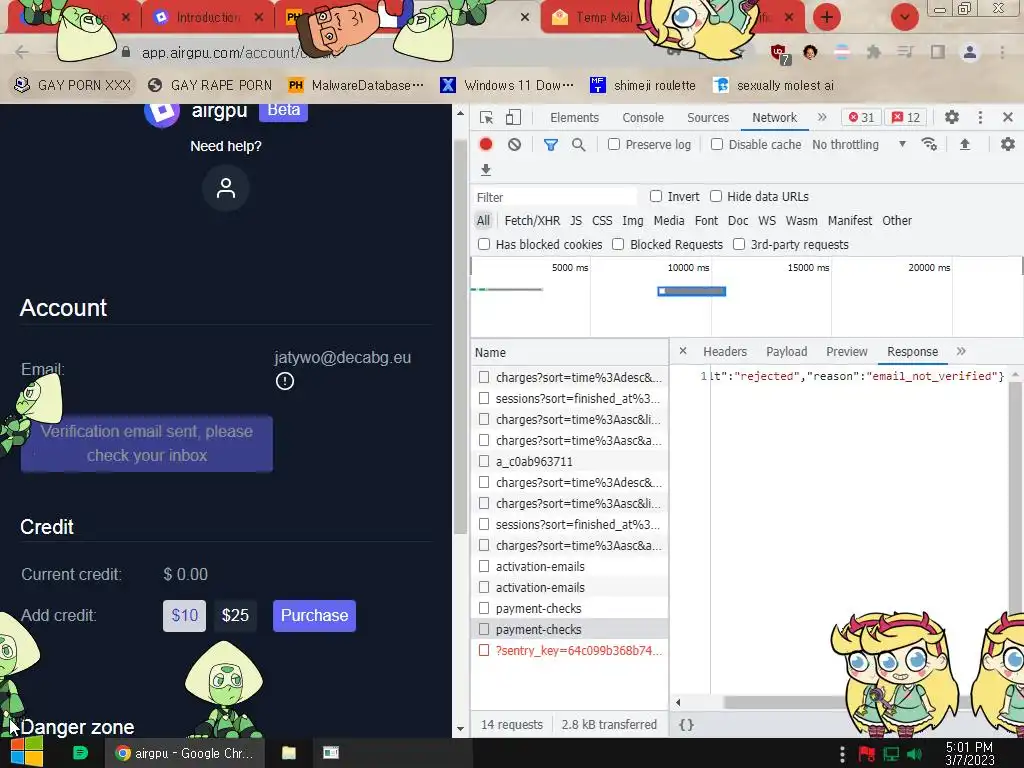
Task: Open the network conditions wifi icon
Action: pyautogui.click(x=929, y=144)
